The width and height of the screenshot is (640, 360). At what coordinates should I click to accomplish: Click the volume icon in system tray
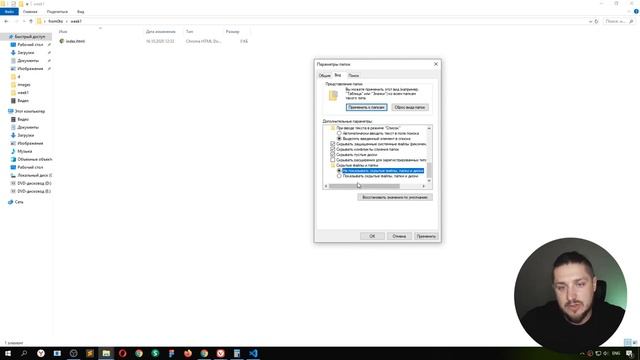(x=606, y=353)
